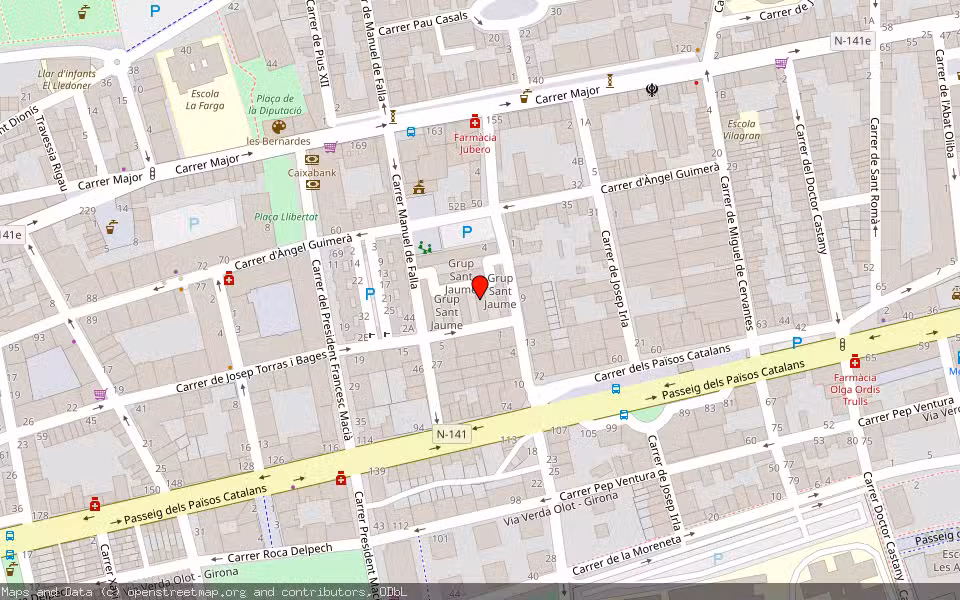Click the bus stop icon by the green roundabout
The image size is (960, 600).
click(624, 414)
